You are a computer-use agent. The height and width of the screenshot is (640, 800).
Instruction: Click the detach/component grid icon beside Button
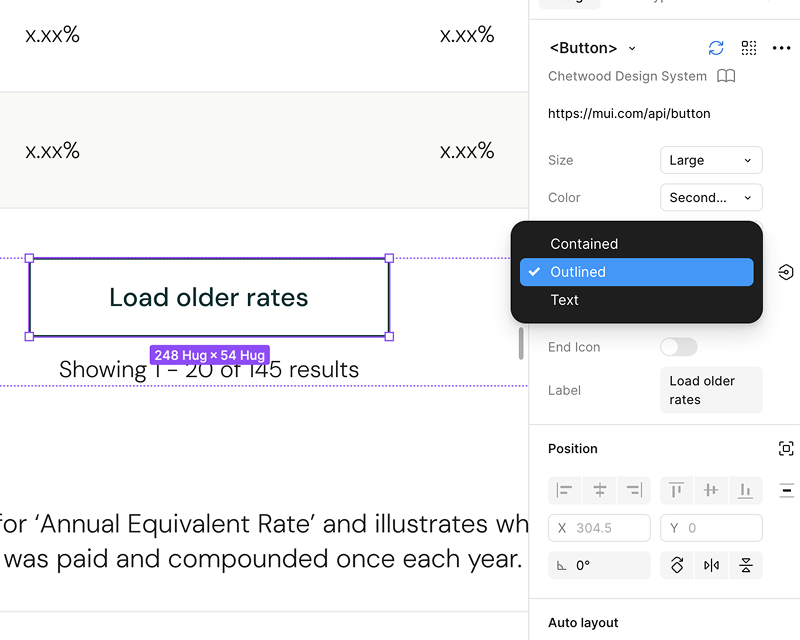pyautogui.click(x=749, y=48)
